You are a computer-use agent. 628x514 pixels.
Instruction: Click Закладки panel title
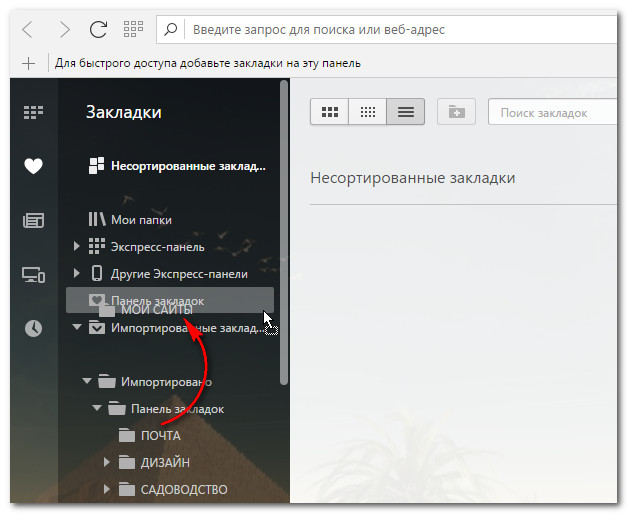coord(124,112)
